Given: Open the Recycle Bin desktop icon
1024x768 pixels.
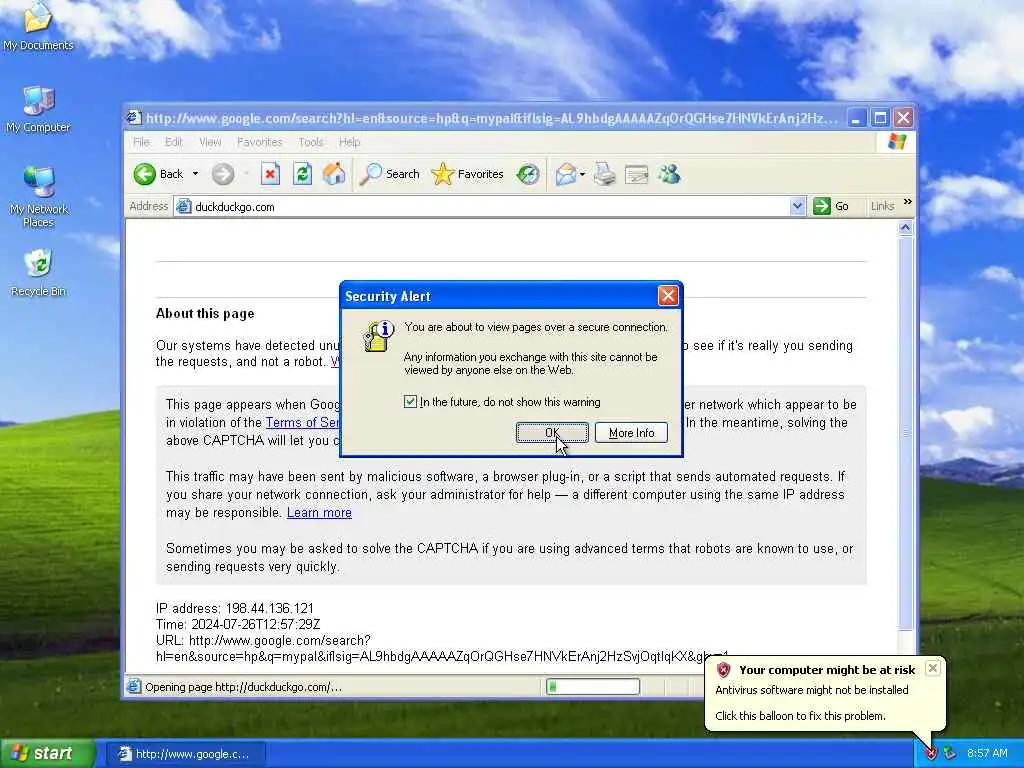Looking at the screenshot, I should 39,273.
